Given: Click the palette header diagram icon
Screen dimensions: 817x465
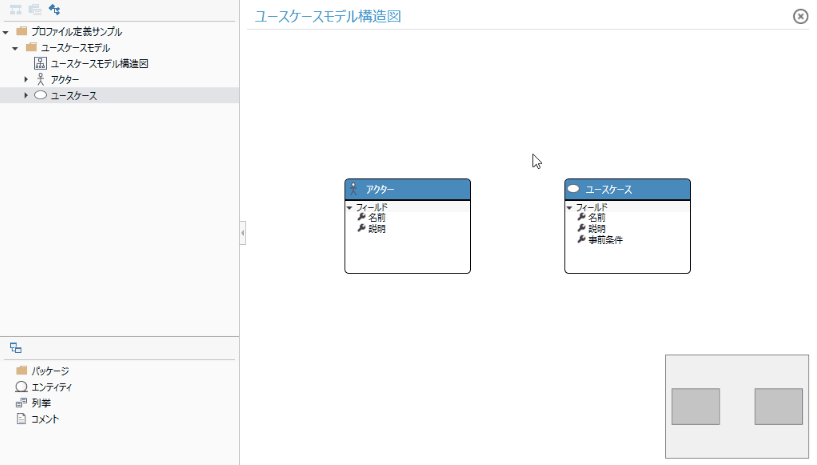Looking at the screenshot, I should pos(15,348).
